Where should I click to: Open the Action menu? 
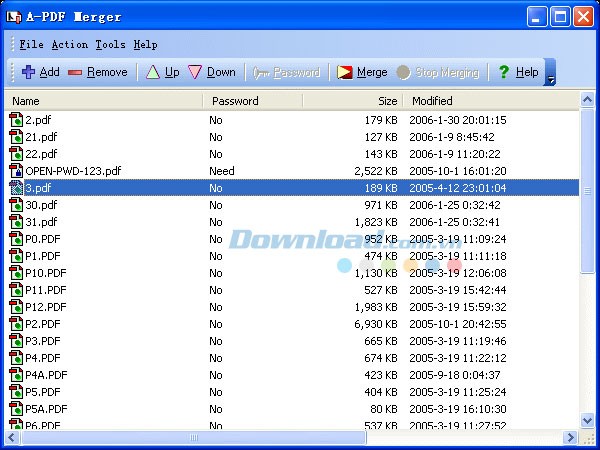coord(69,45)
